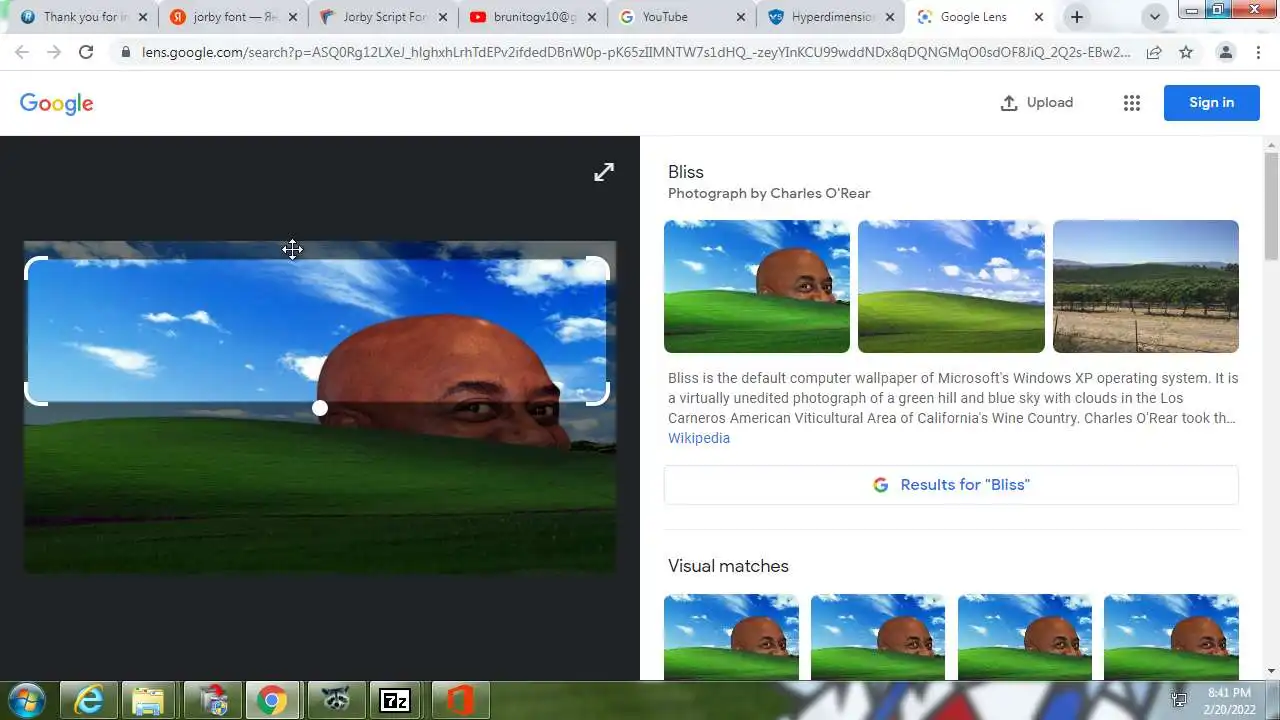Open the second visual match thumbnail
1280x720 pixels.
point(878,637)
